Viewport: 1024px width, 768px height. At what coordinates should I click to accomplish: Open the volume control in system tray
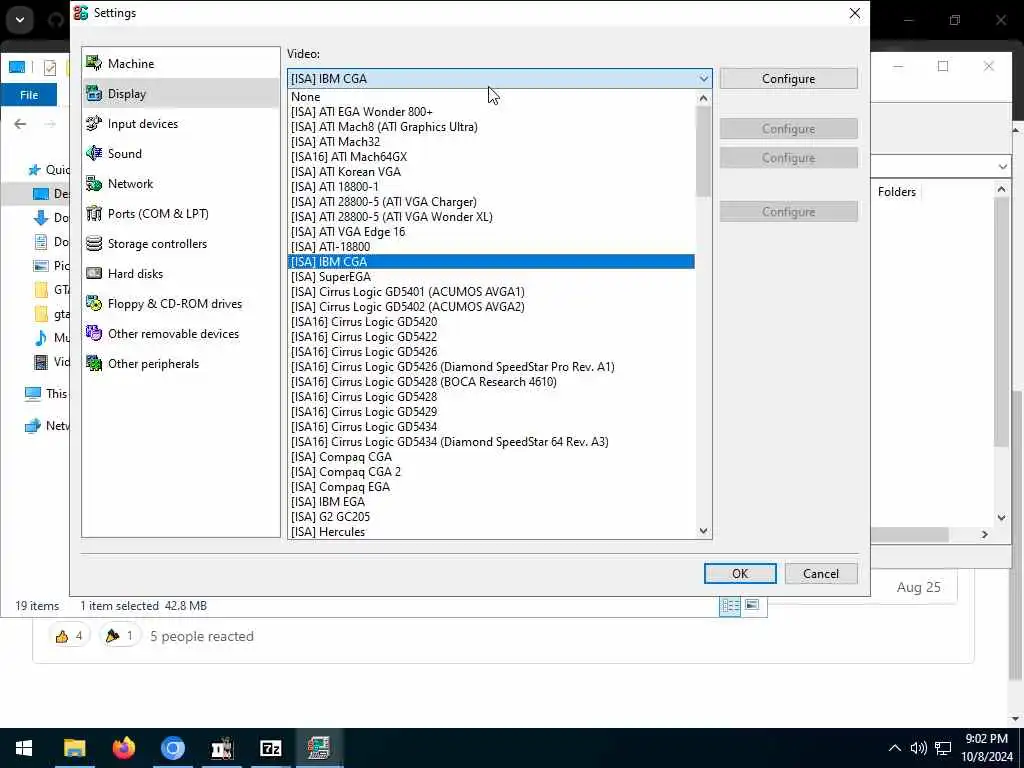point(918,748)
